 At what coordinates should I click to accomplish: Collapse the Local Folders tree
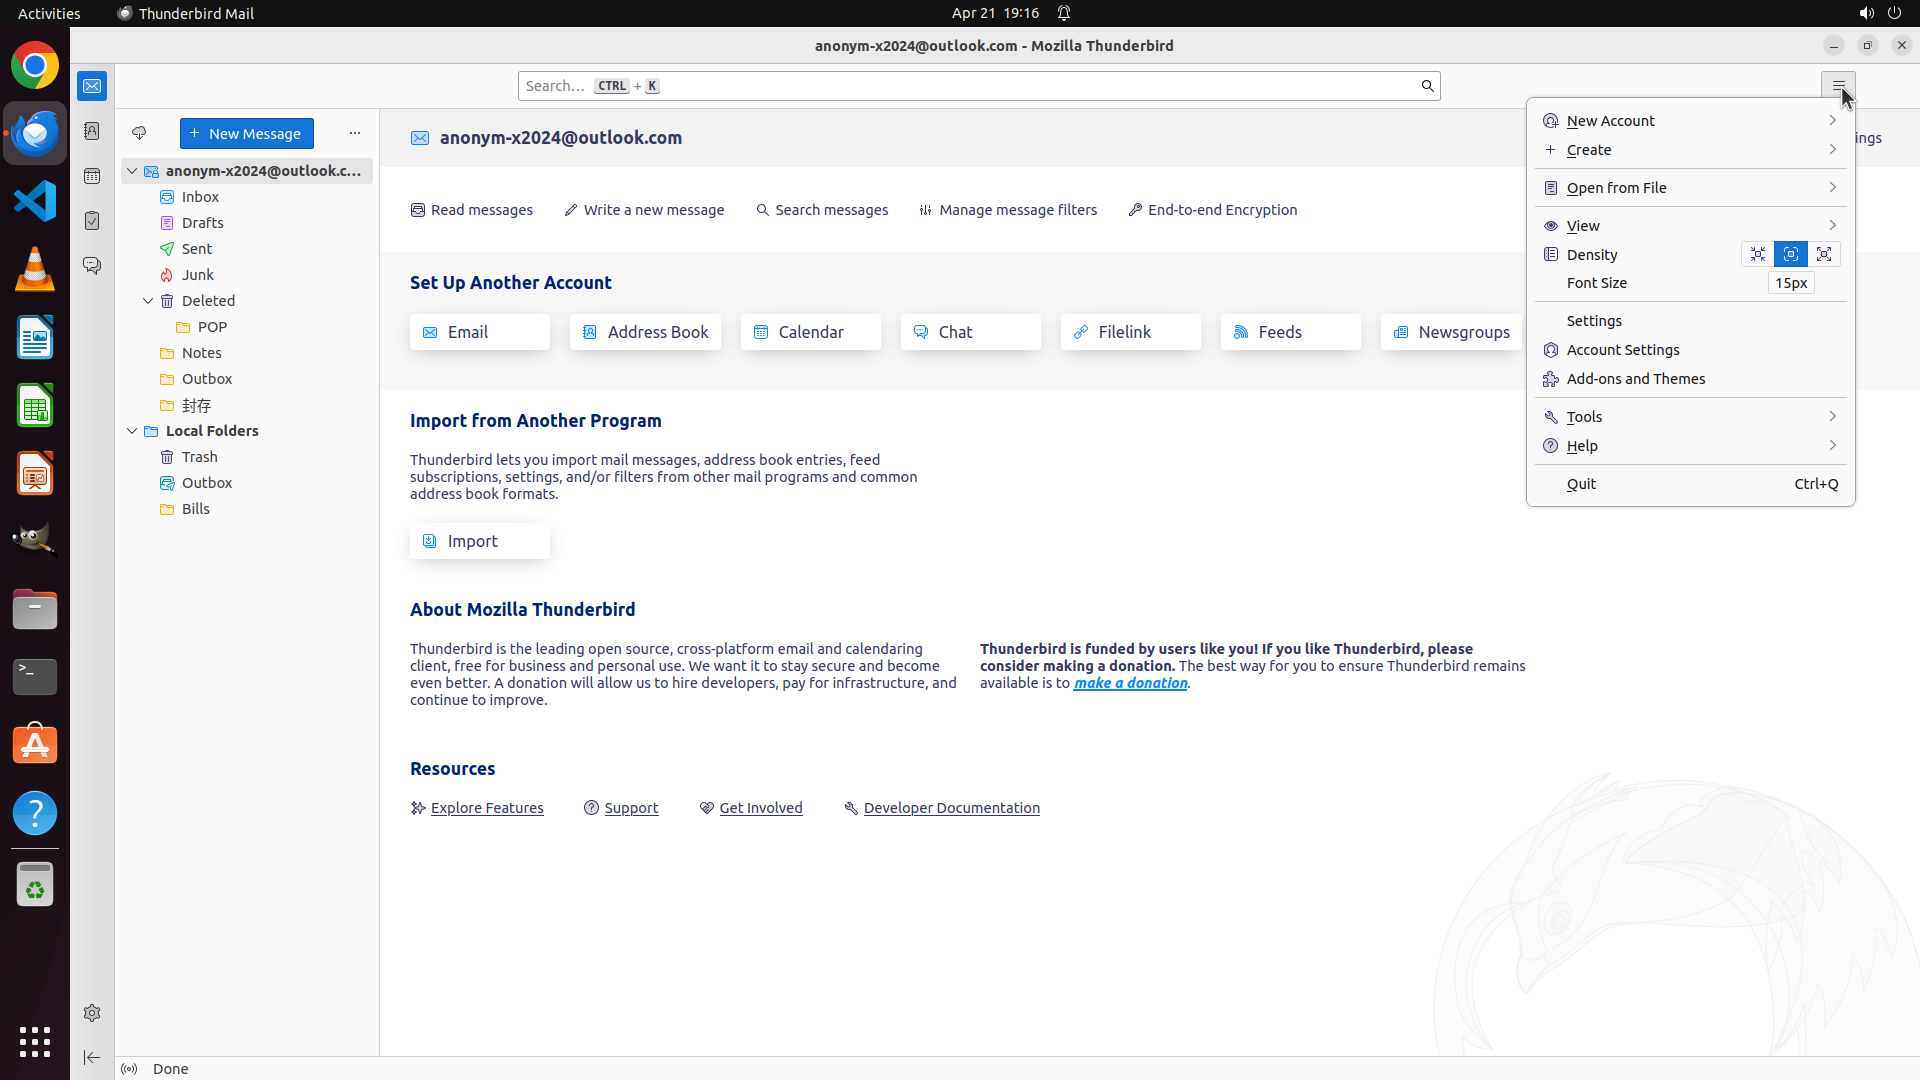(x=132, y=431)
